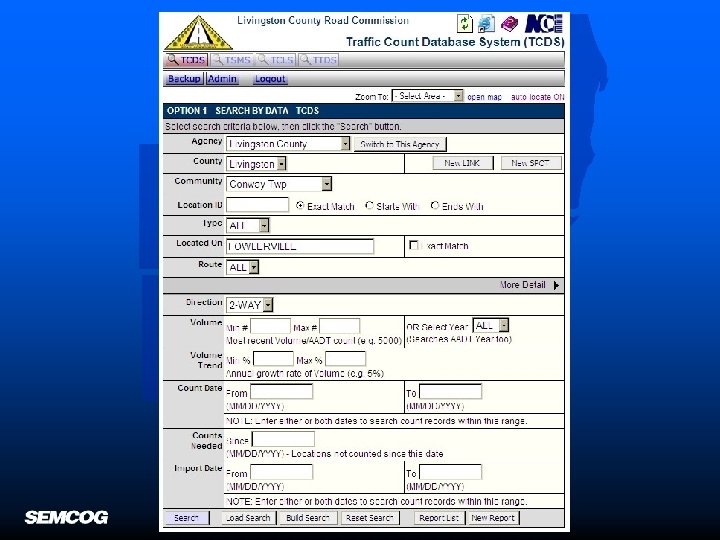Open the County dropdown

point(256,164)
